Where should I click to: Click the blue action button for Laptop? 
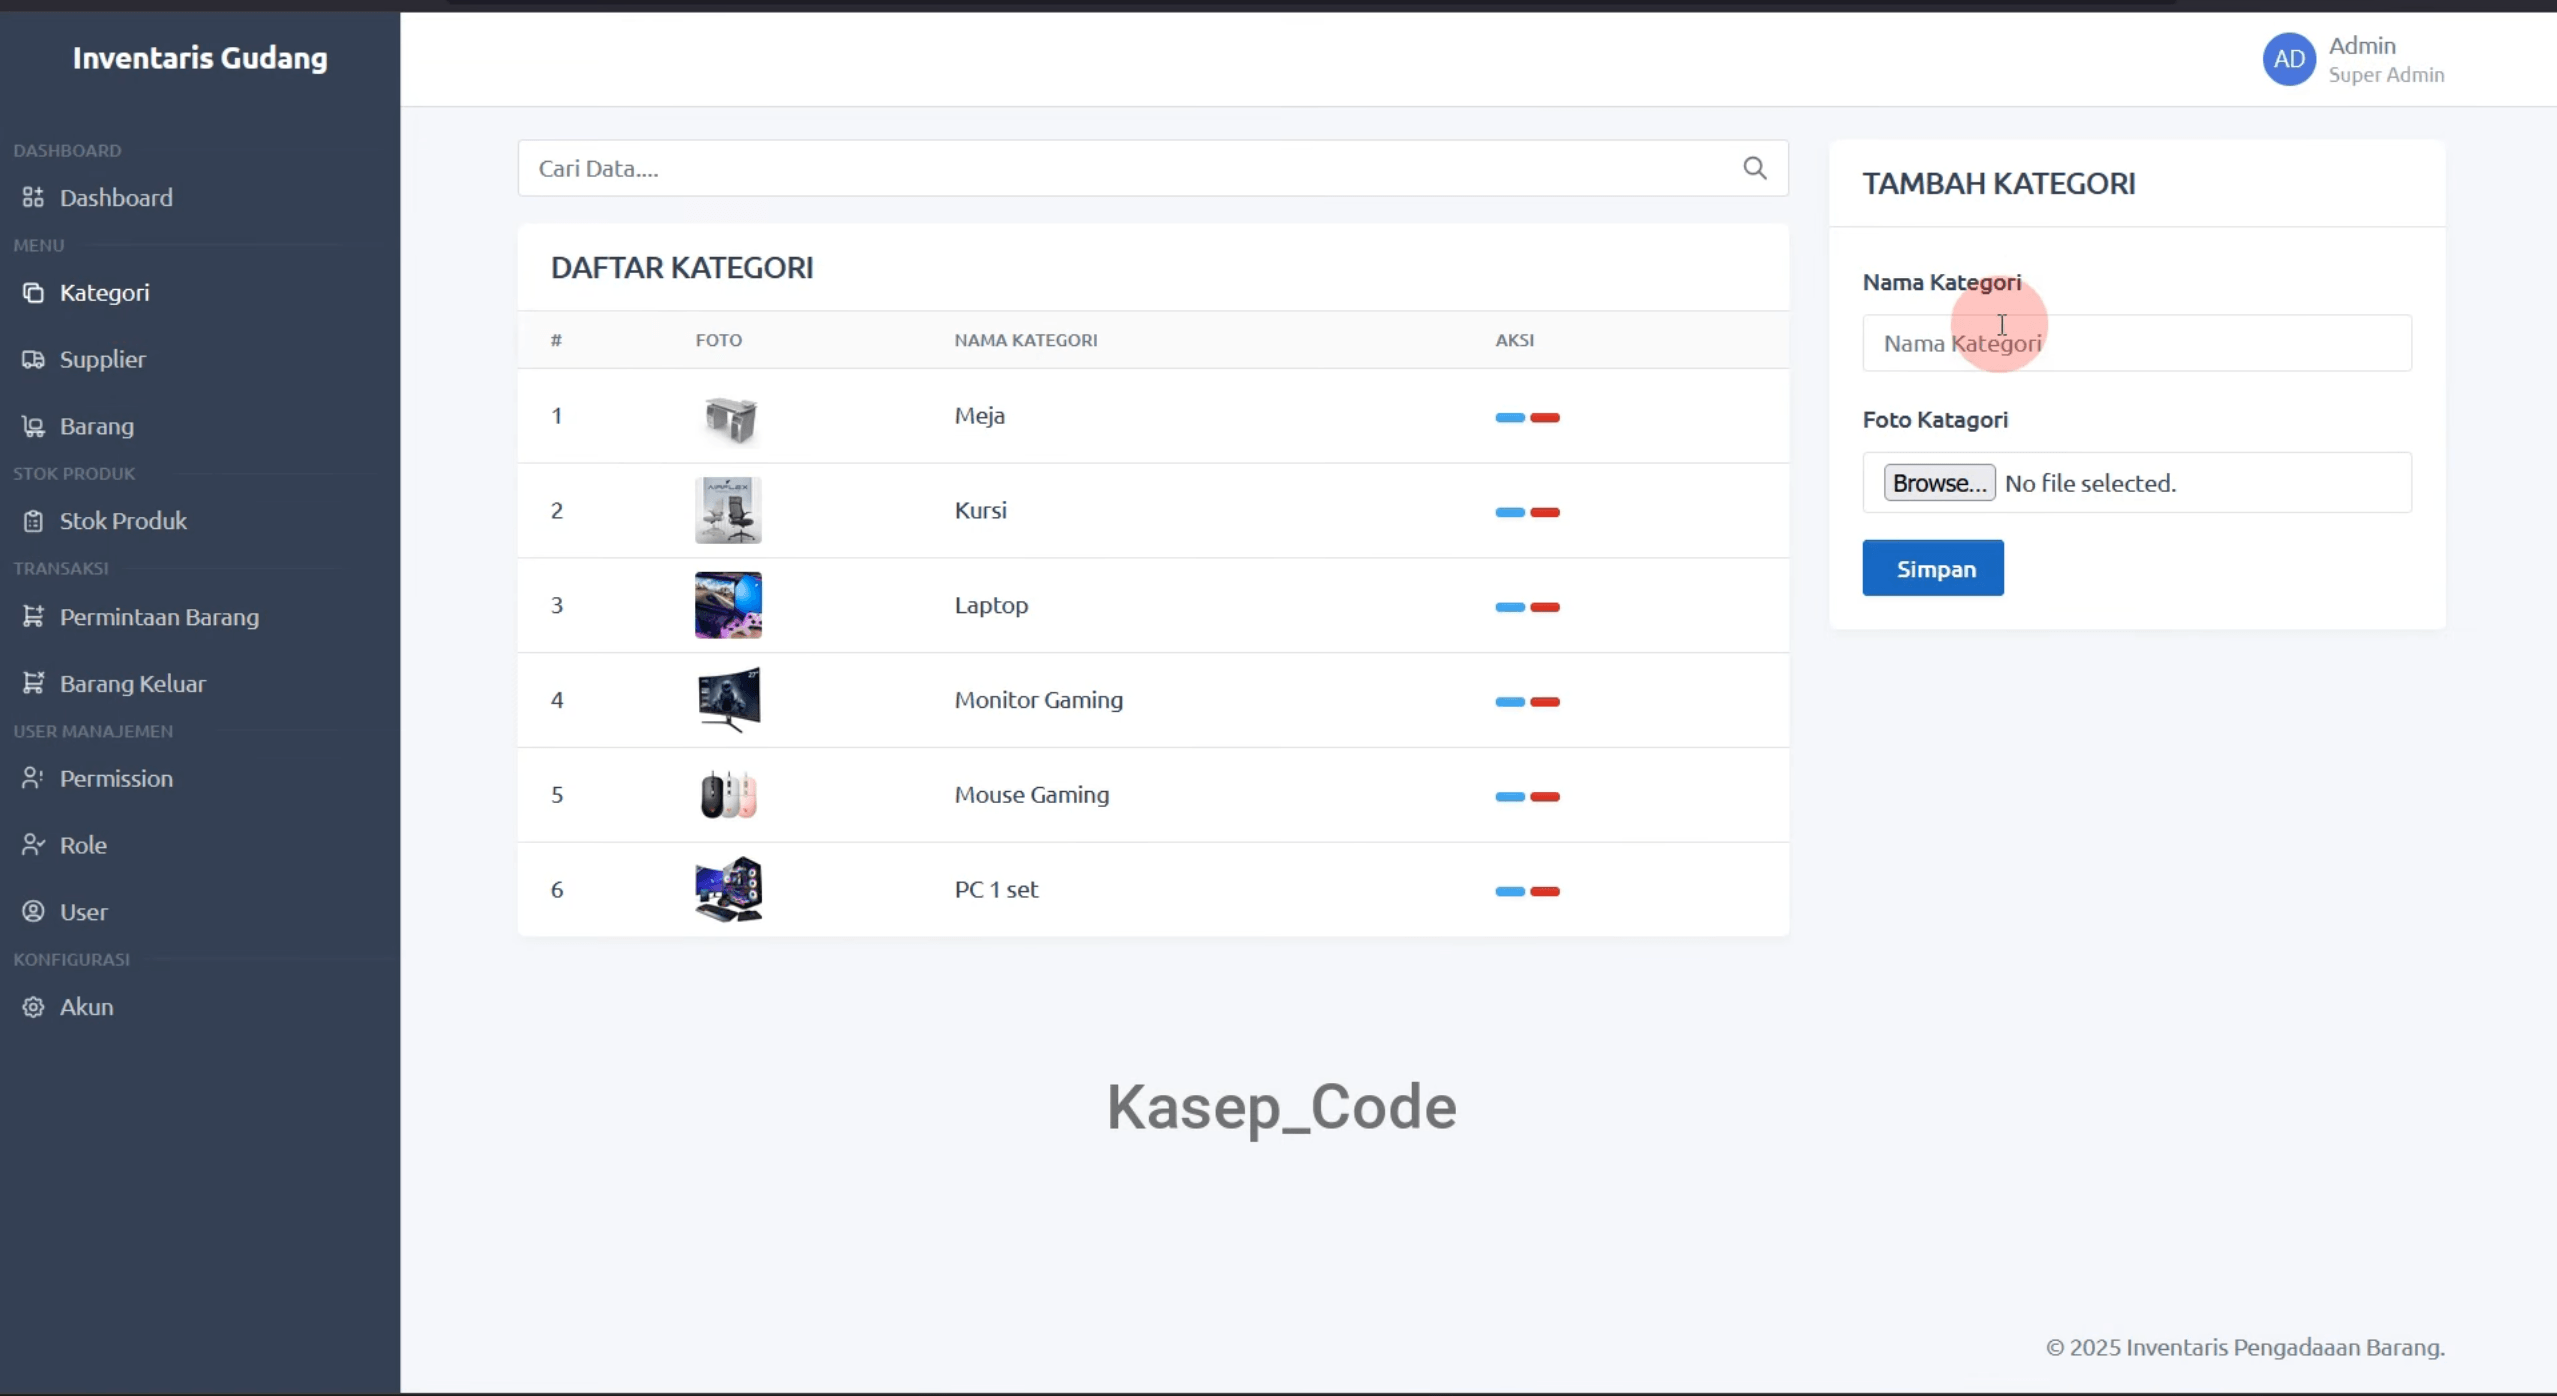click(x=1510, y=607)
